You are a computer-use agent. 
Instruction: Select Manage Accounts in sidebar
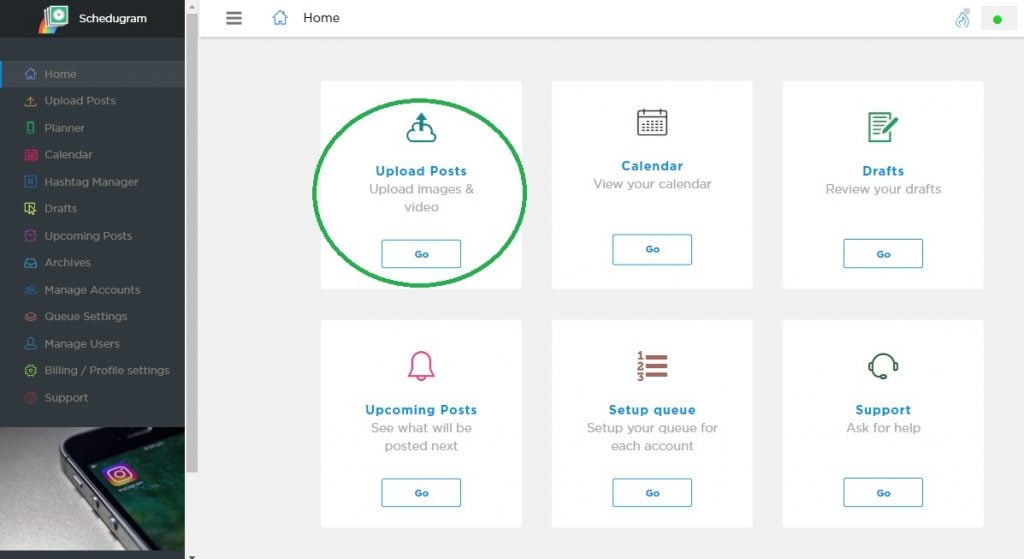(92, 290)
